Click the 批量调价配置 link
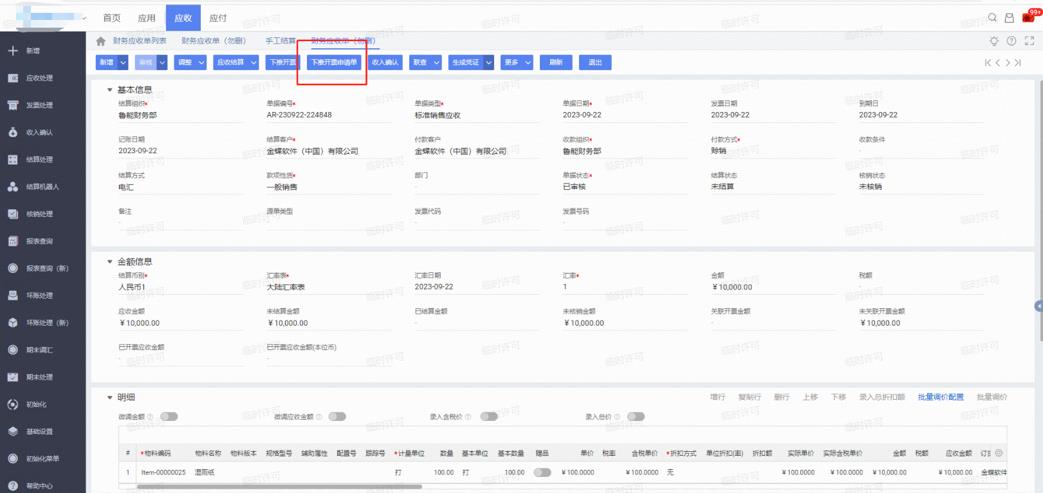This screenshot has height=493, width=1043. coord(941,397)
